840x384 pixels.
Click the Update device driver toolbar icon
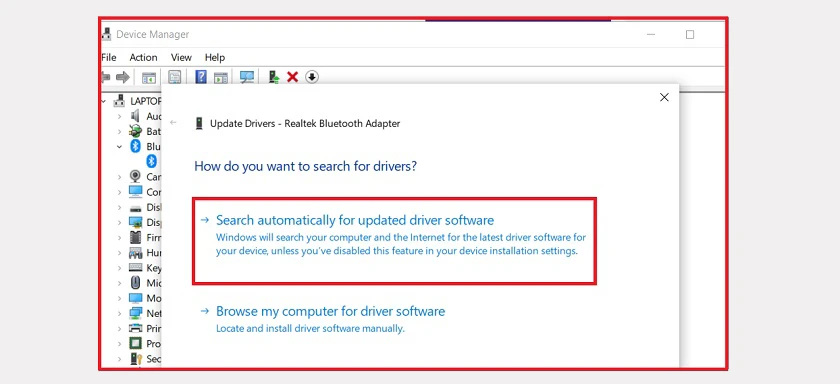pos(274,77)
